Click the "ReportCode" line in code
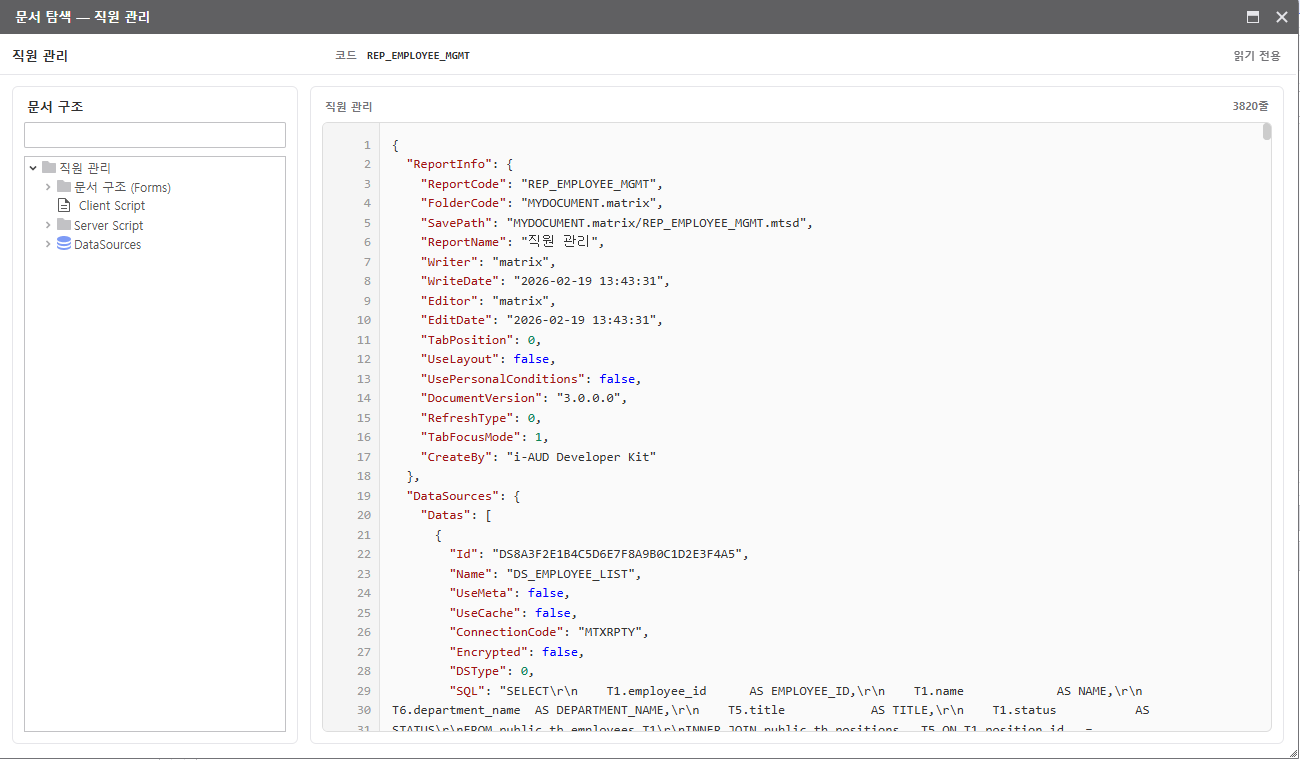The image size is (1300, 760). pyautogui.click(x=542, y=184)
